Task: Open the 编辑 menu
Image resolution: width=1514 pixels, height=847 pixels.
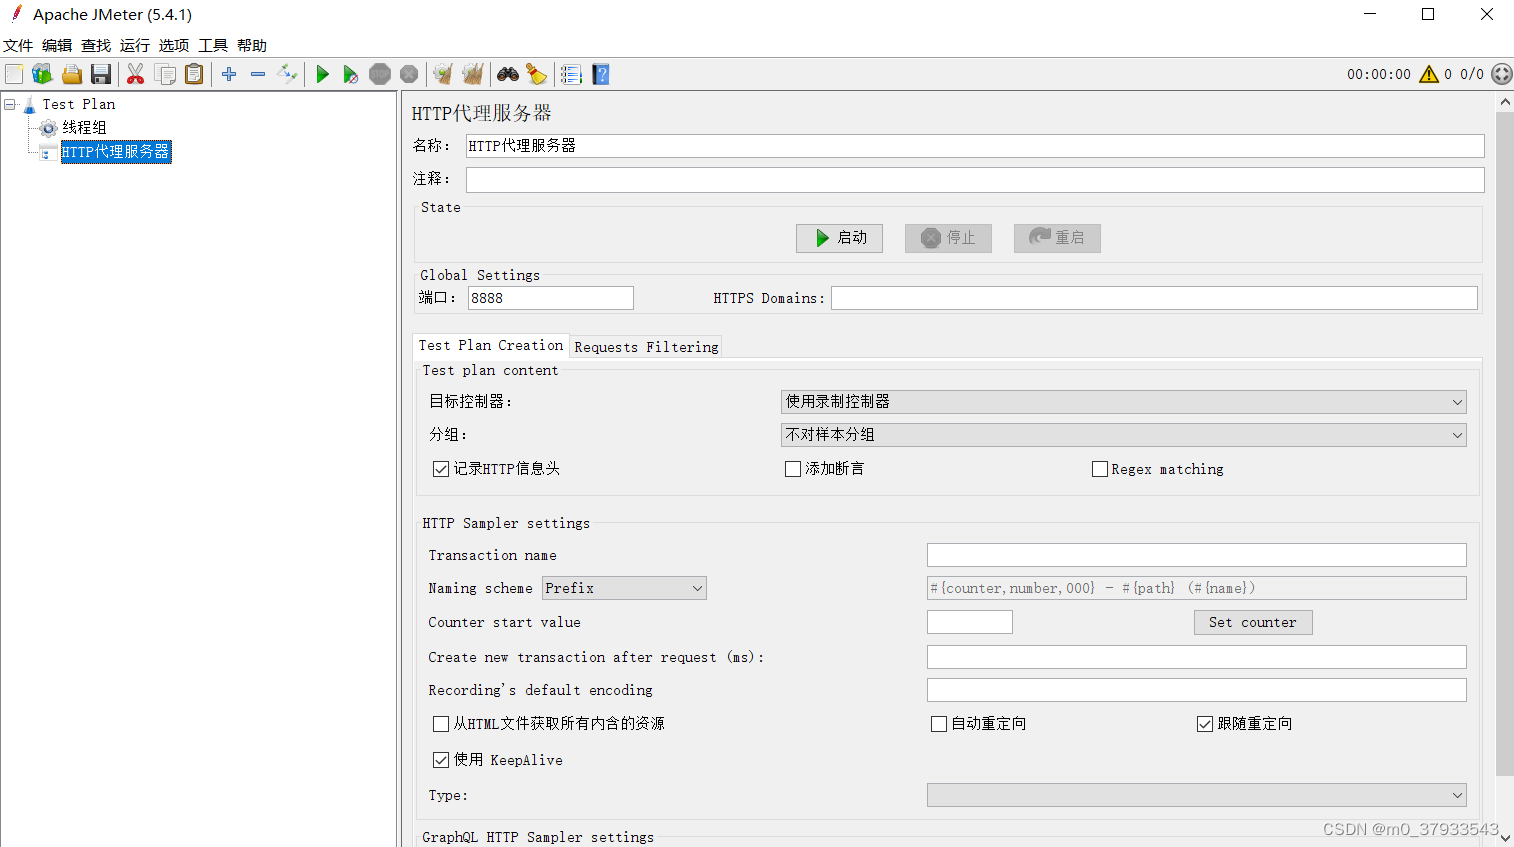Action: coord(57,45)
